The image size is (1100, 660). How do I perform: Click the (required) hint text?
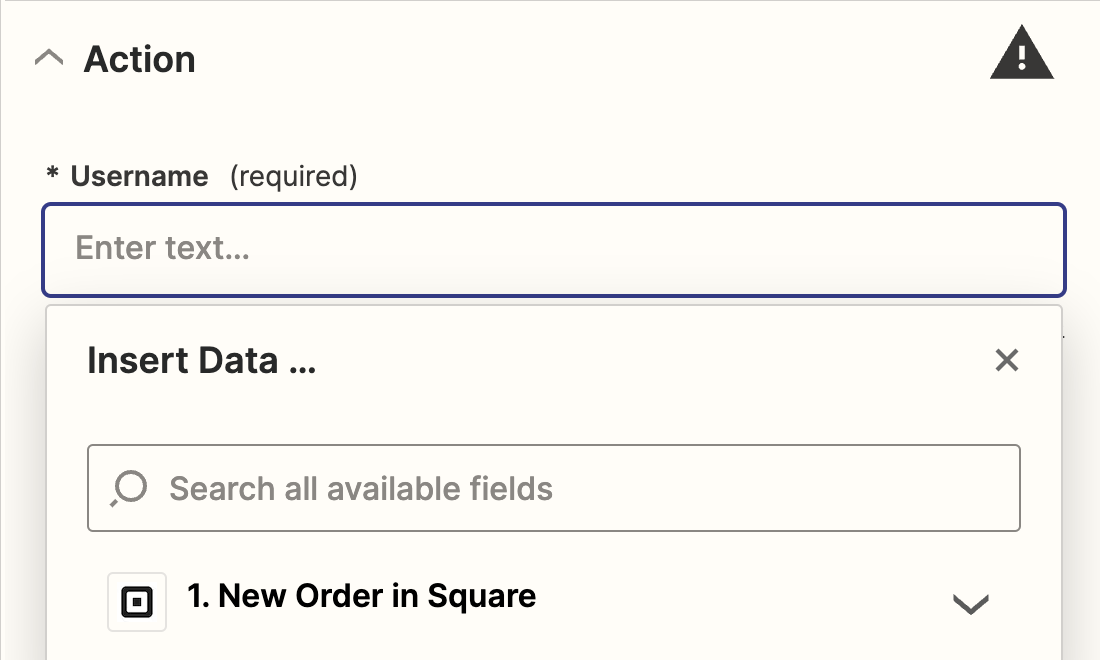tap(294, 177)
